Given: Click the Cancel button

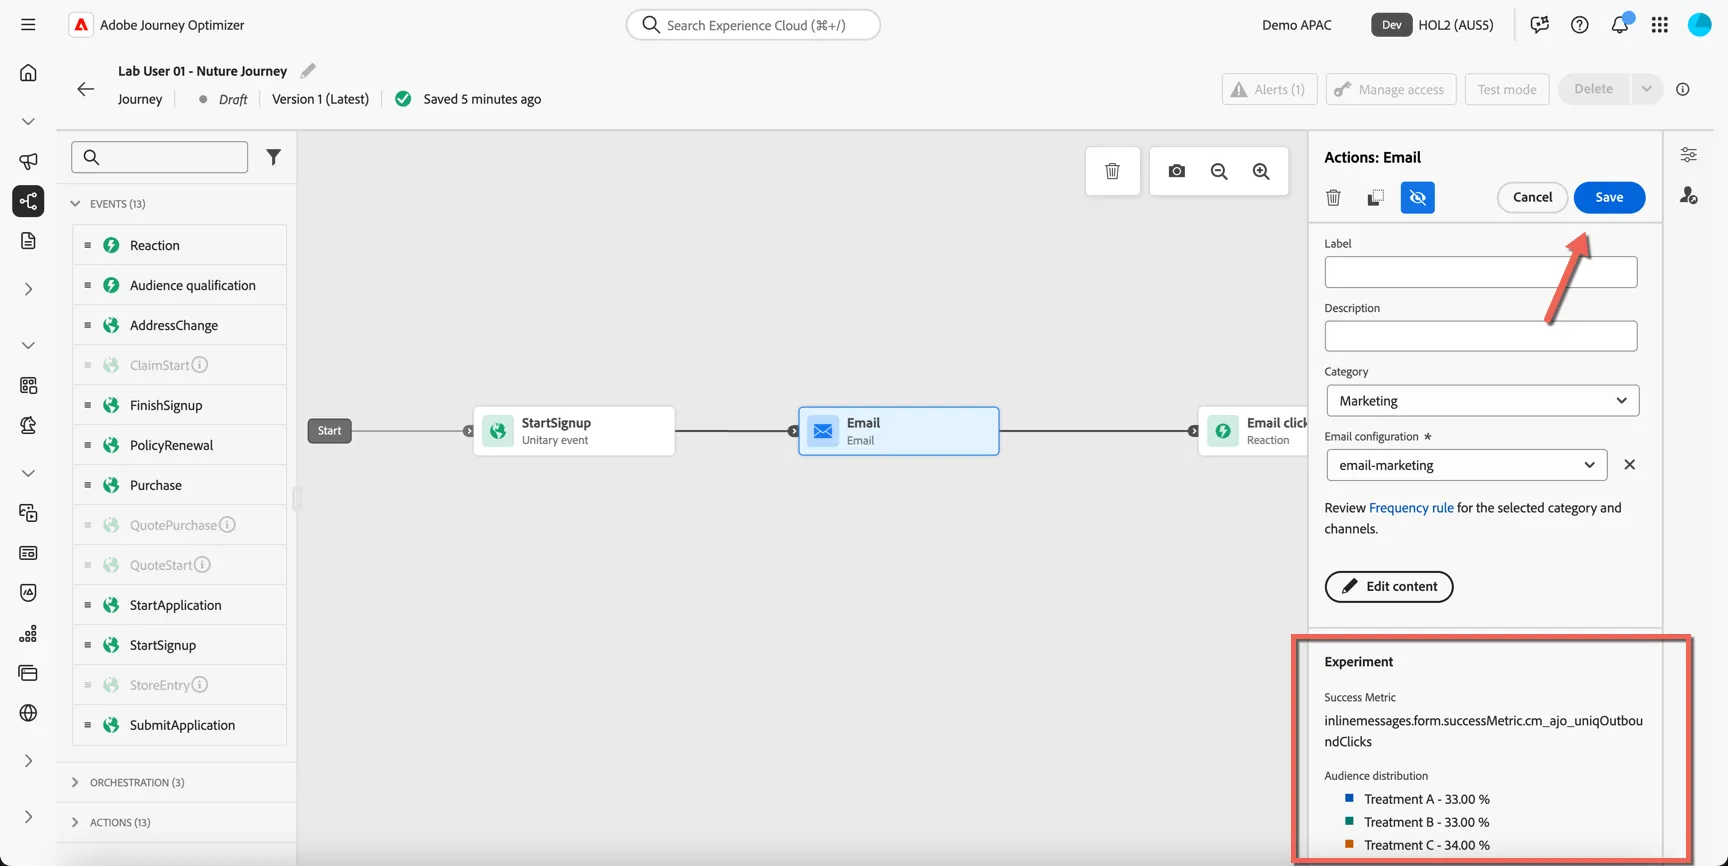Looking at the screenshot, I should [1532, 197].
